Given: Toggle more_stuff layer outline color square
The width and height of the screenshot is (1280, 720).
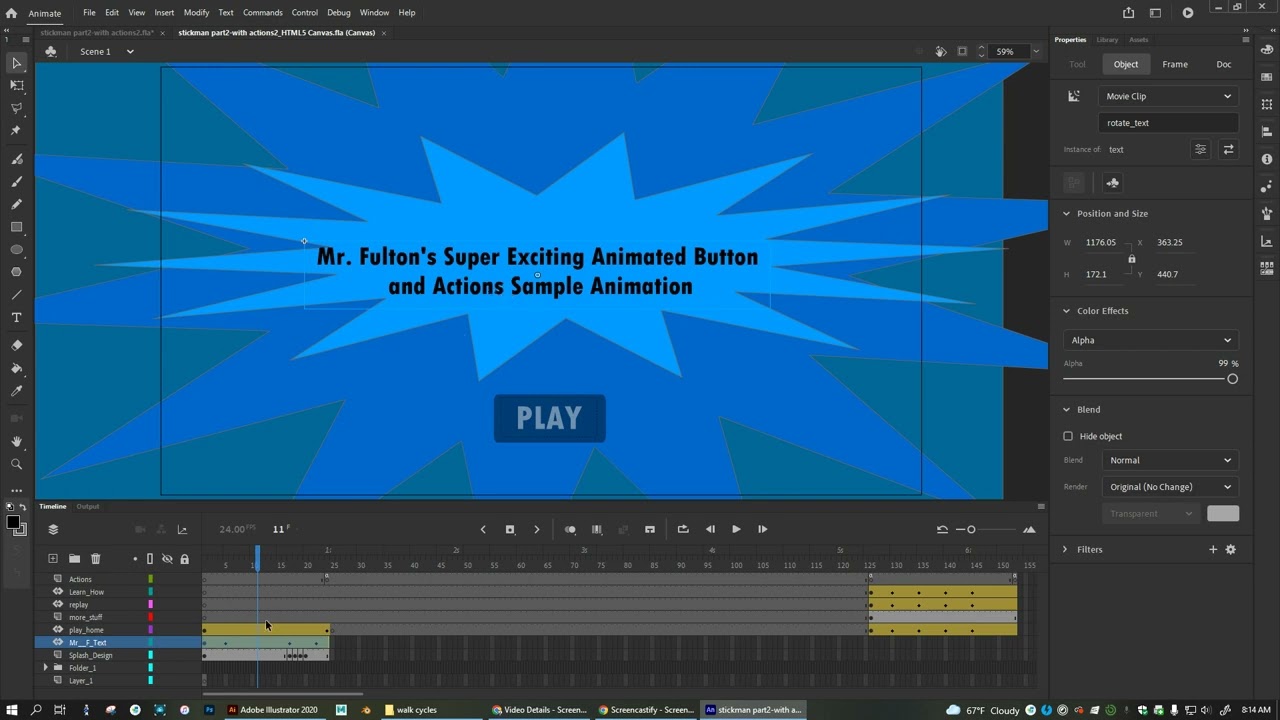Looking at the screenshot, I should point(151,617).
